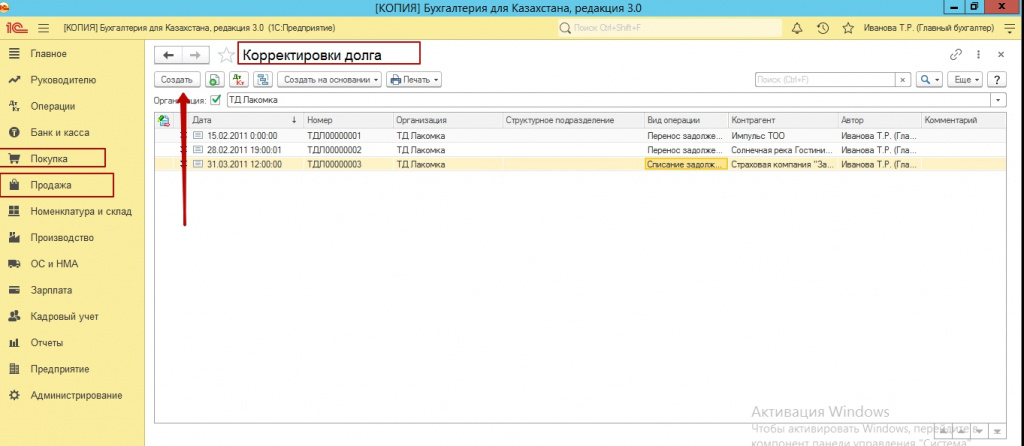
Task: Select ТДЛ00000002 number cell
Action: (349, 150)
